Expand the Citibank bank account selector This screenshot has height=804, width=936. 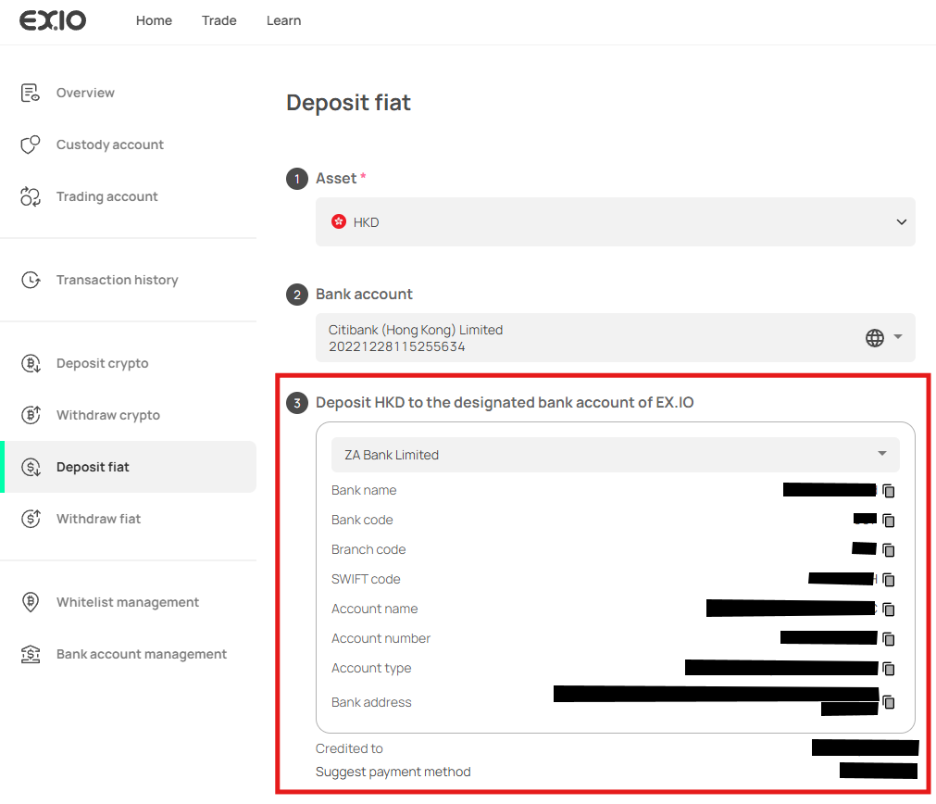(615, 338)
